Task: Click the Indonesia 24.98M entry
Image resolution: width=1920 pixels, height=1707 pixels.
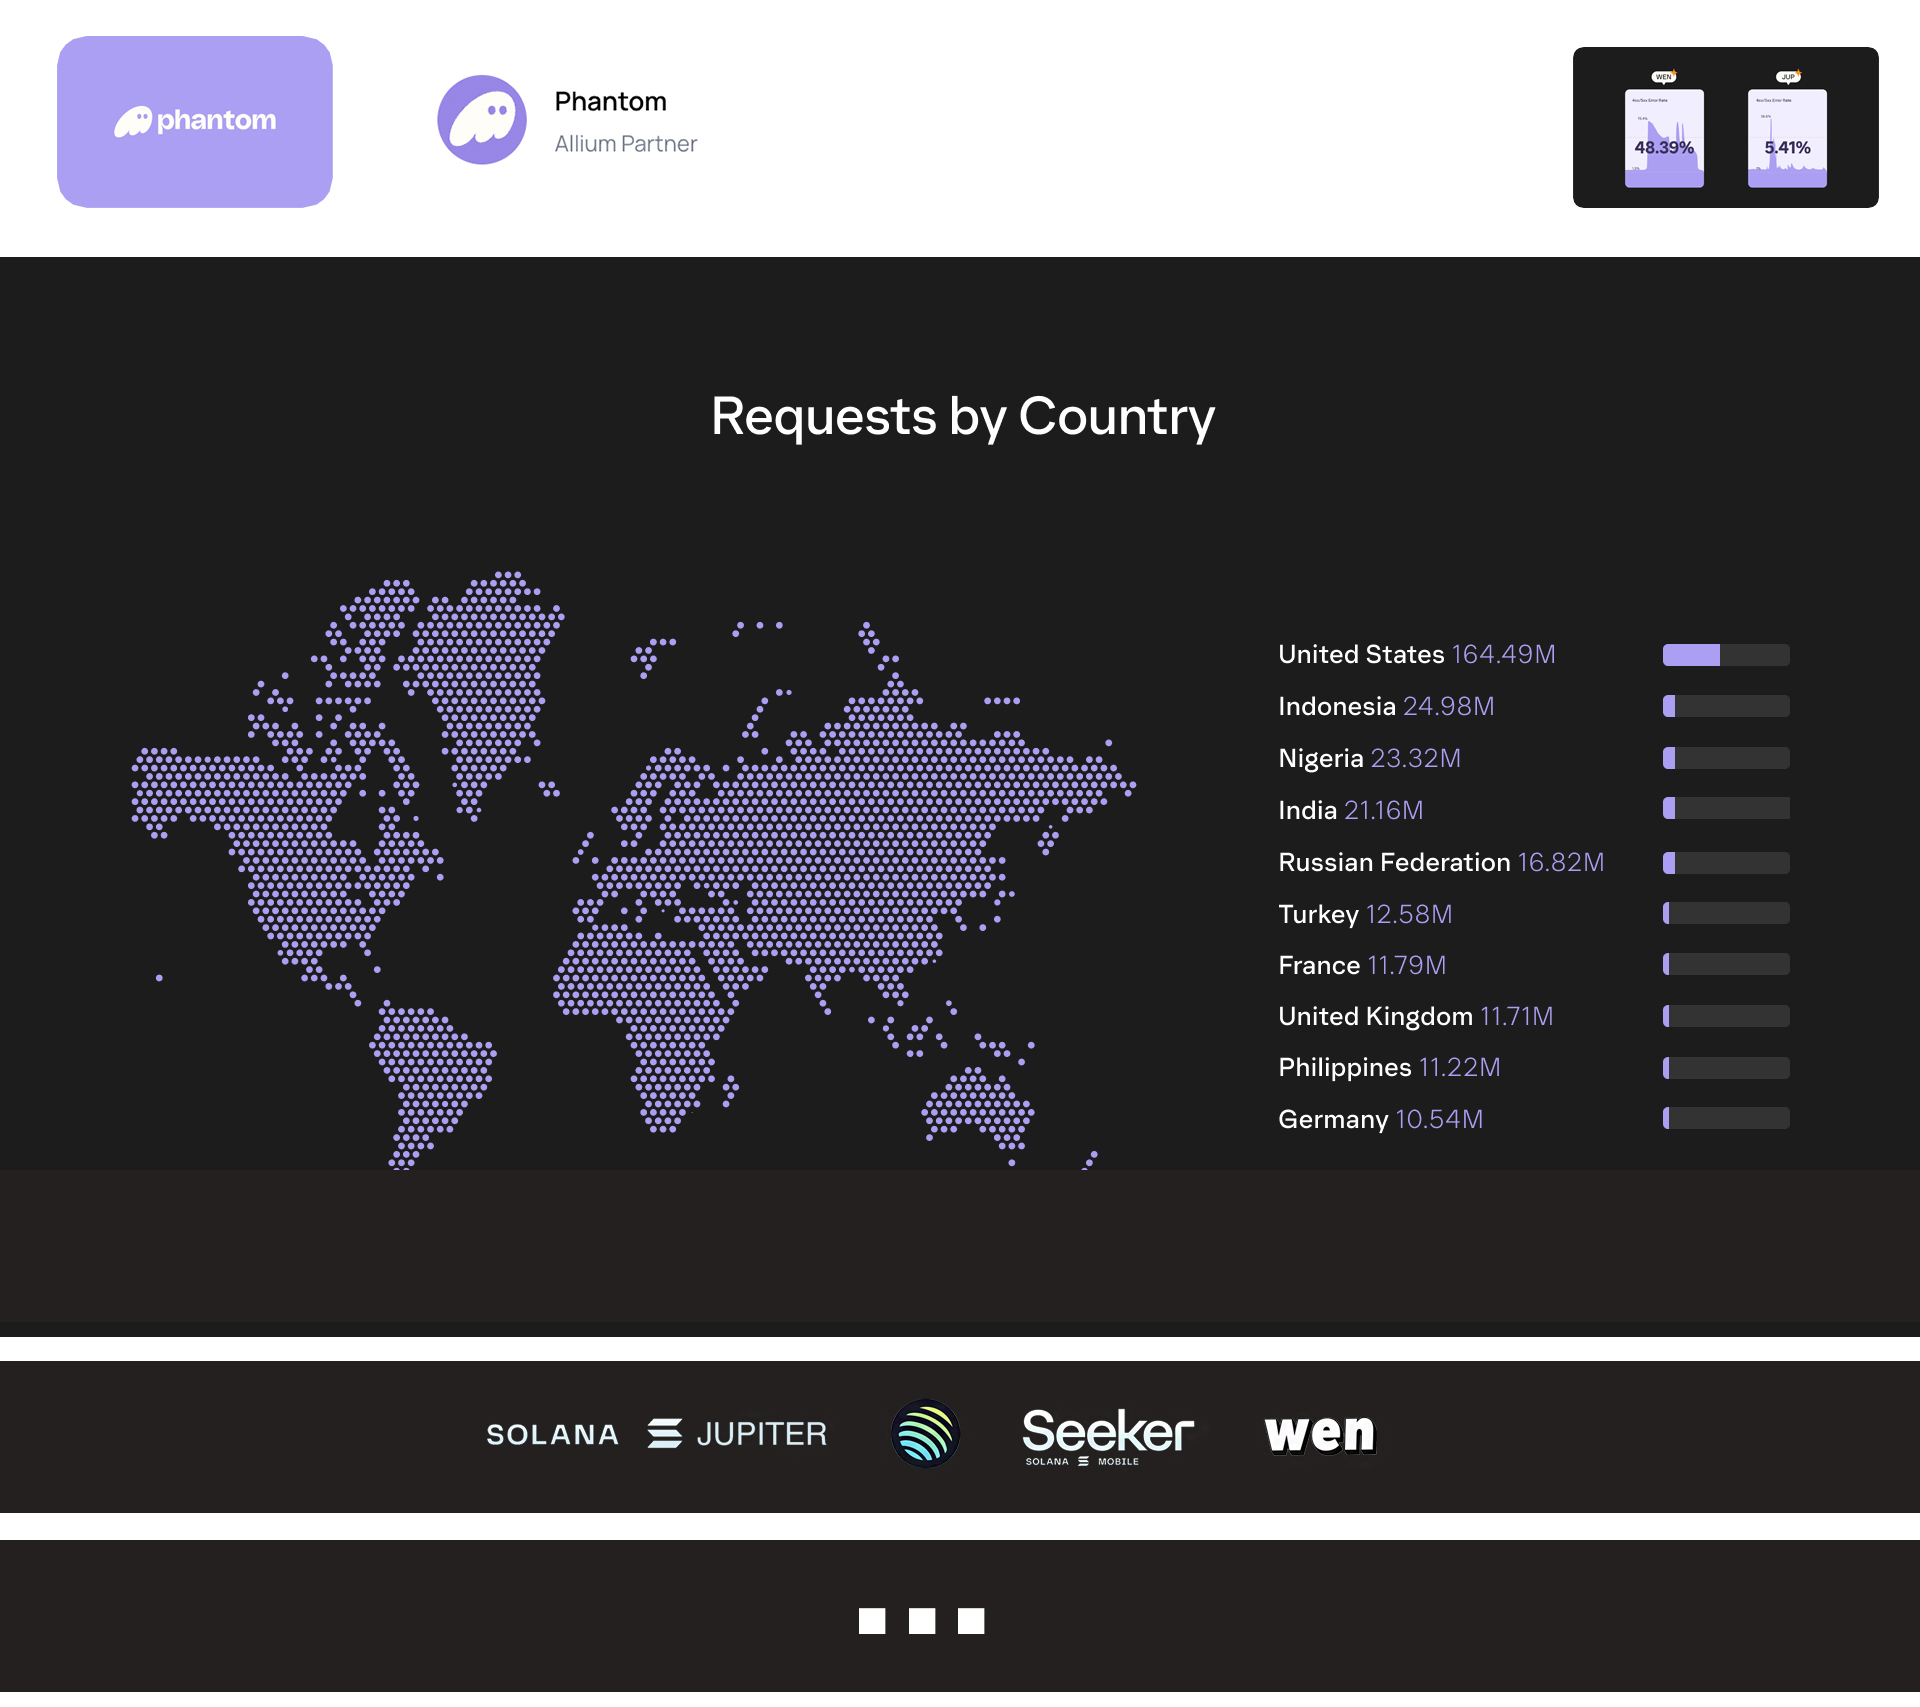Action: 1386,707
